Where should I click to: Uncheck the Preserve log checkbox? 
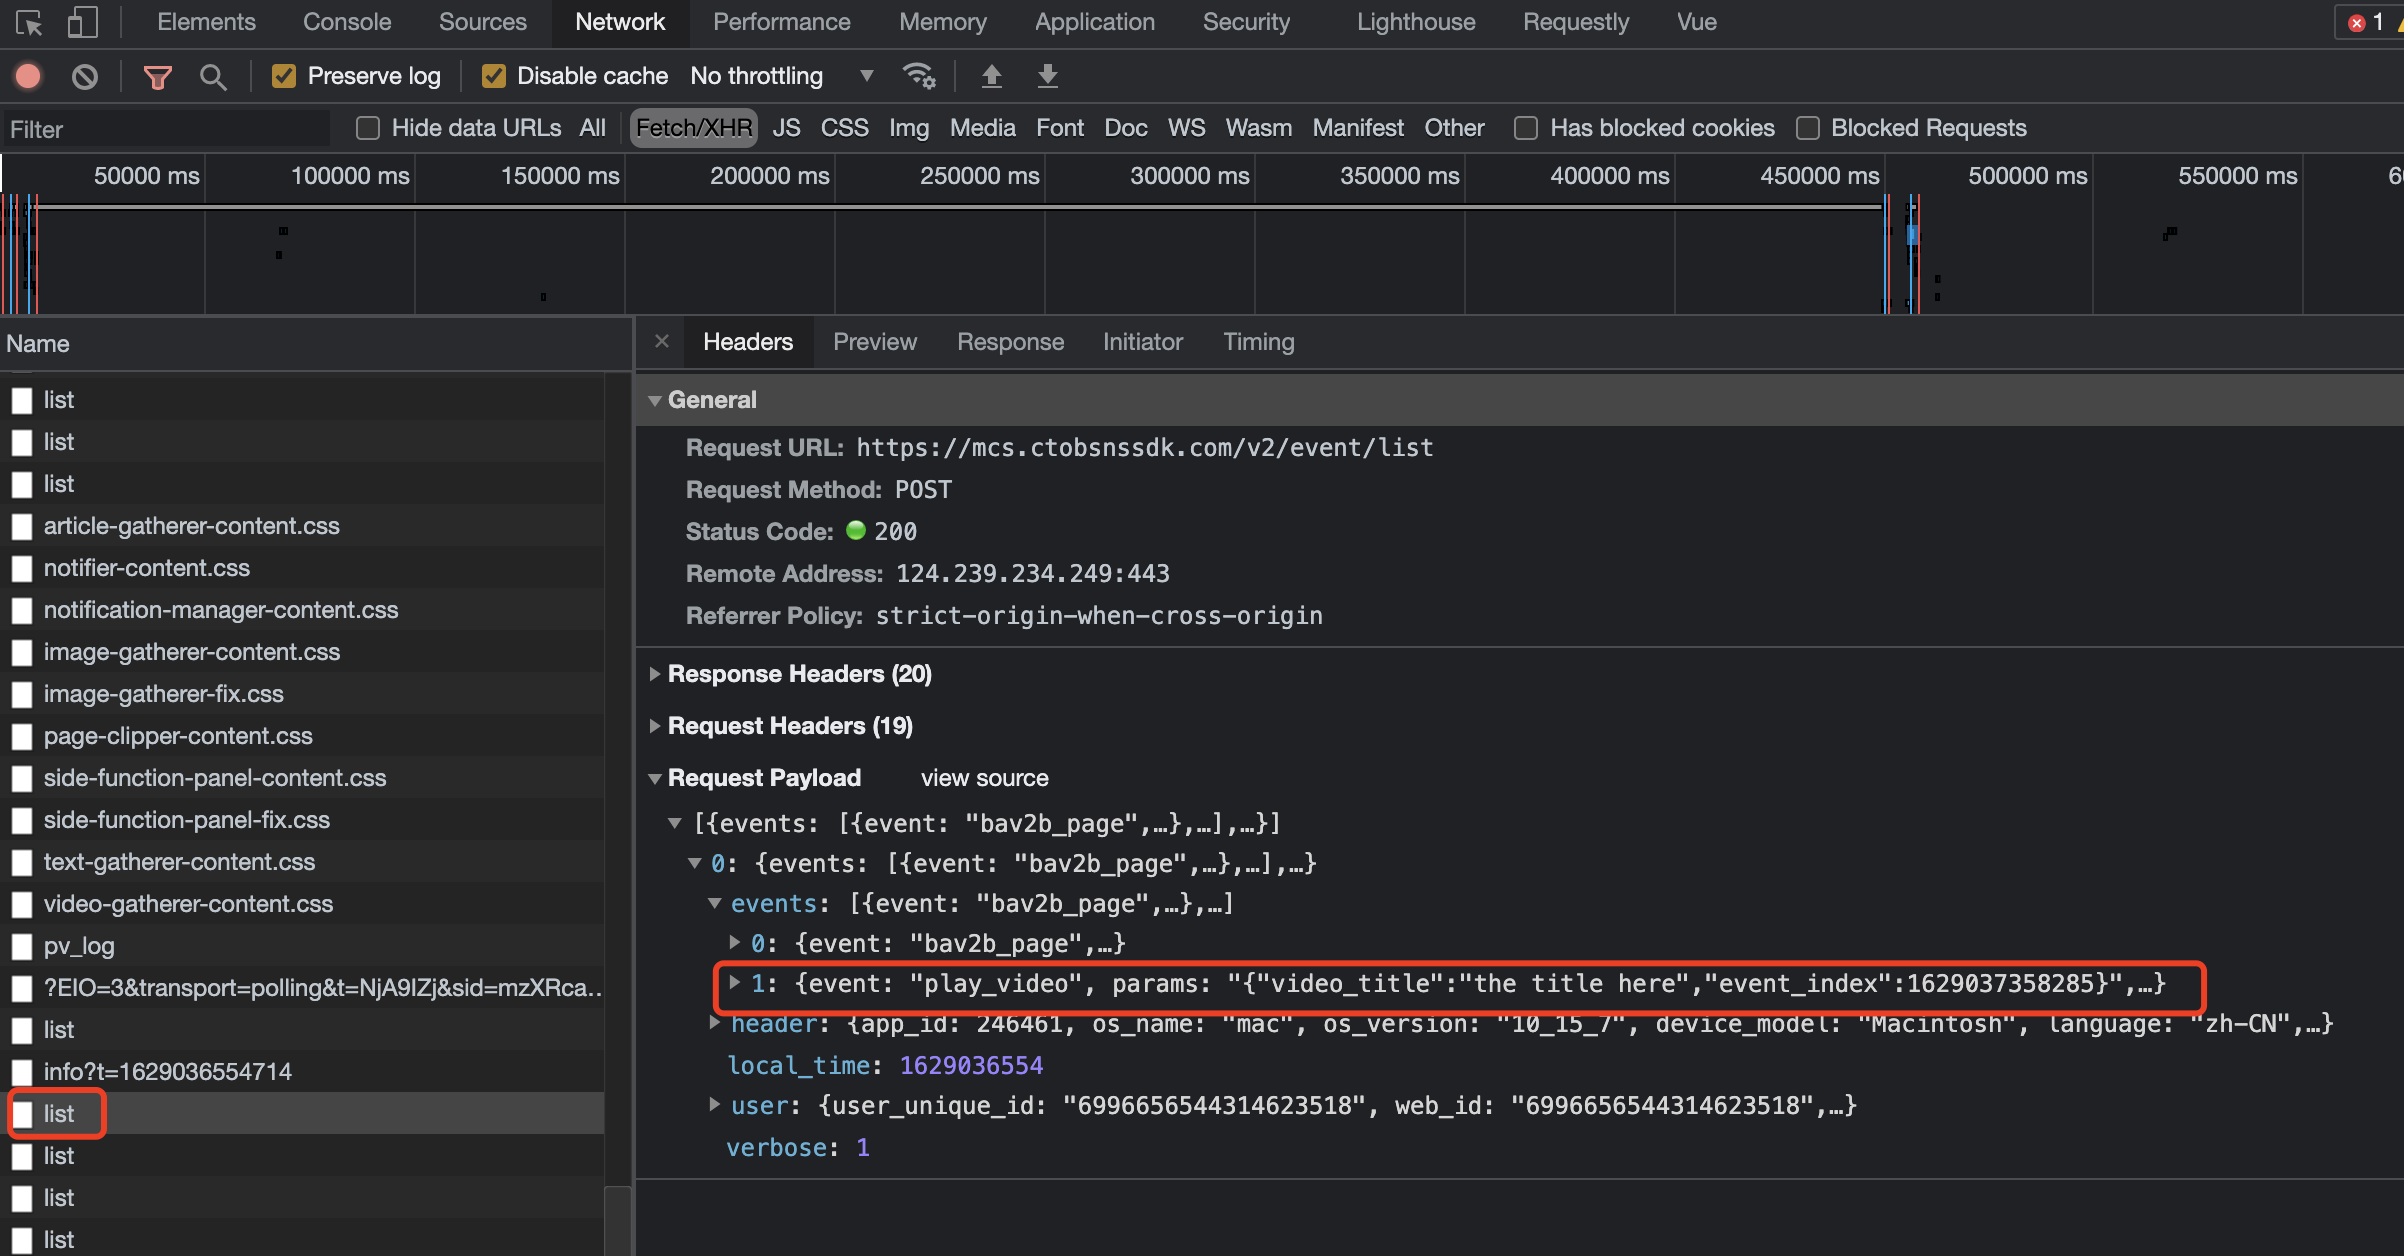tap(284, 76)
